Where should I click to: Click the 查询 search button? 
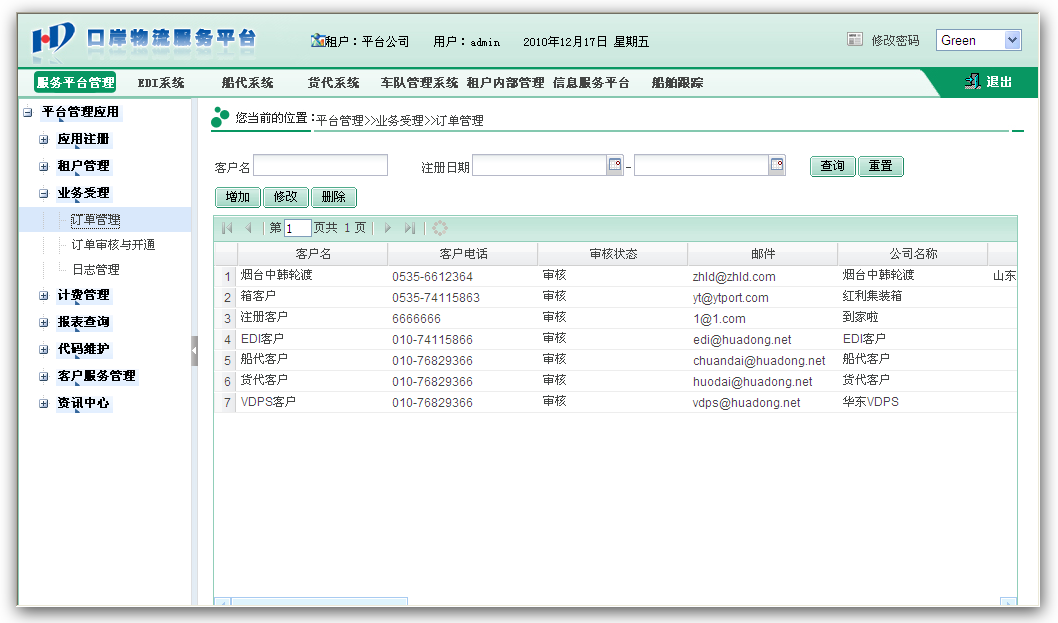(832, 165)
